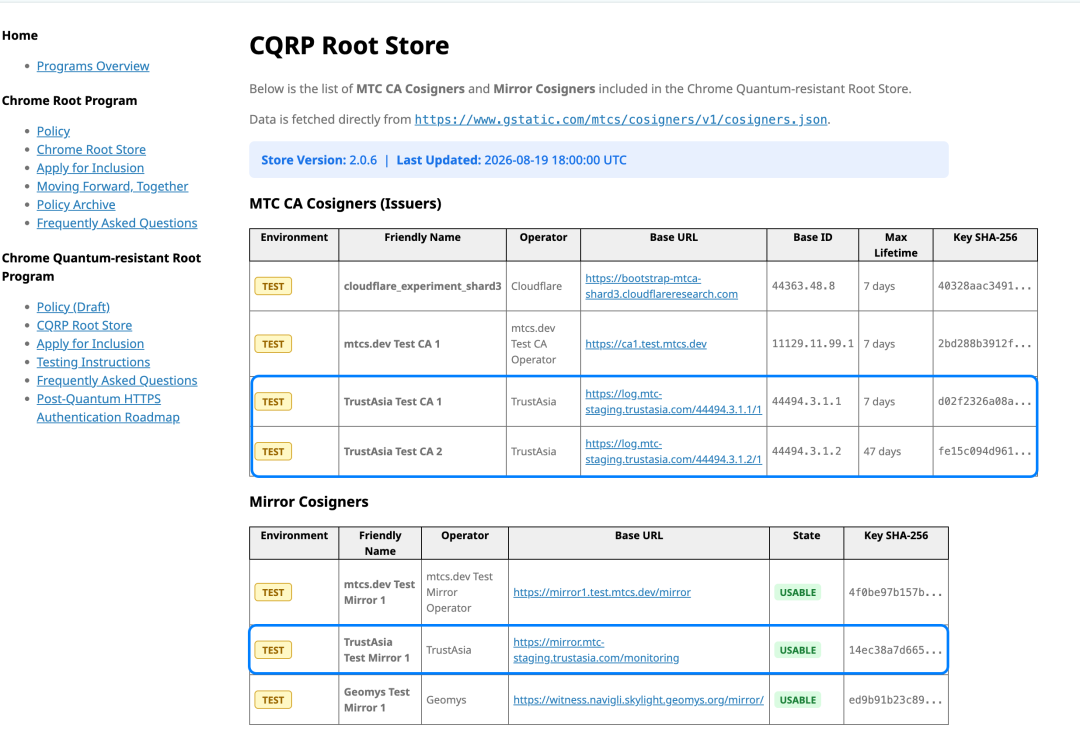Click key hash 2bd288b3912f...

[984, 344]
